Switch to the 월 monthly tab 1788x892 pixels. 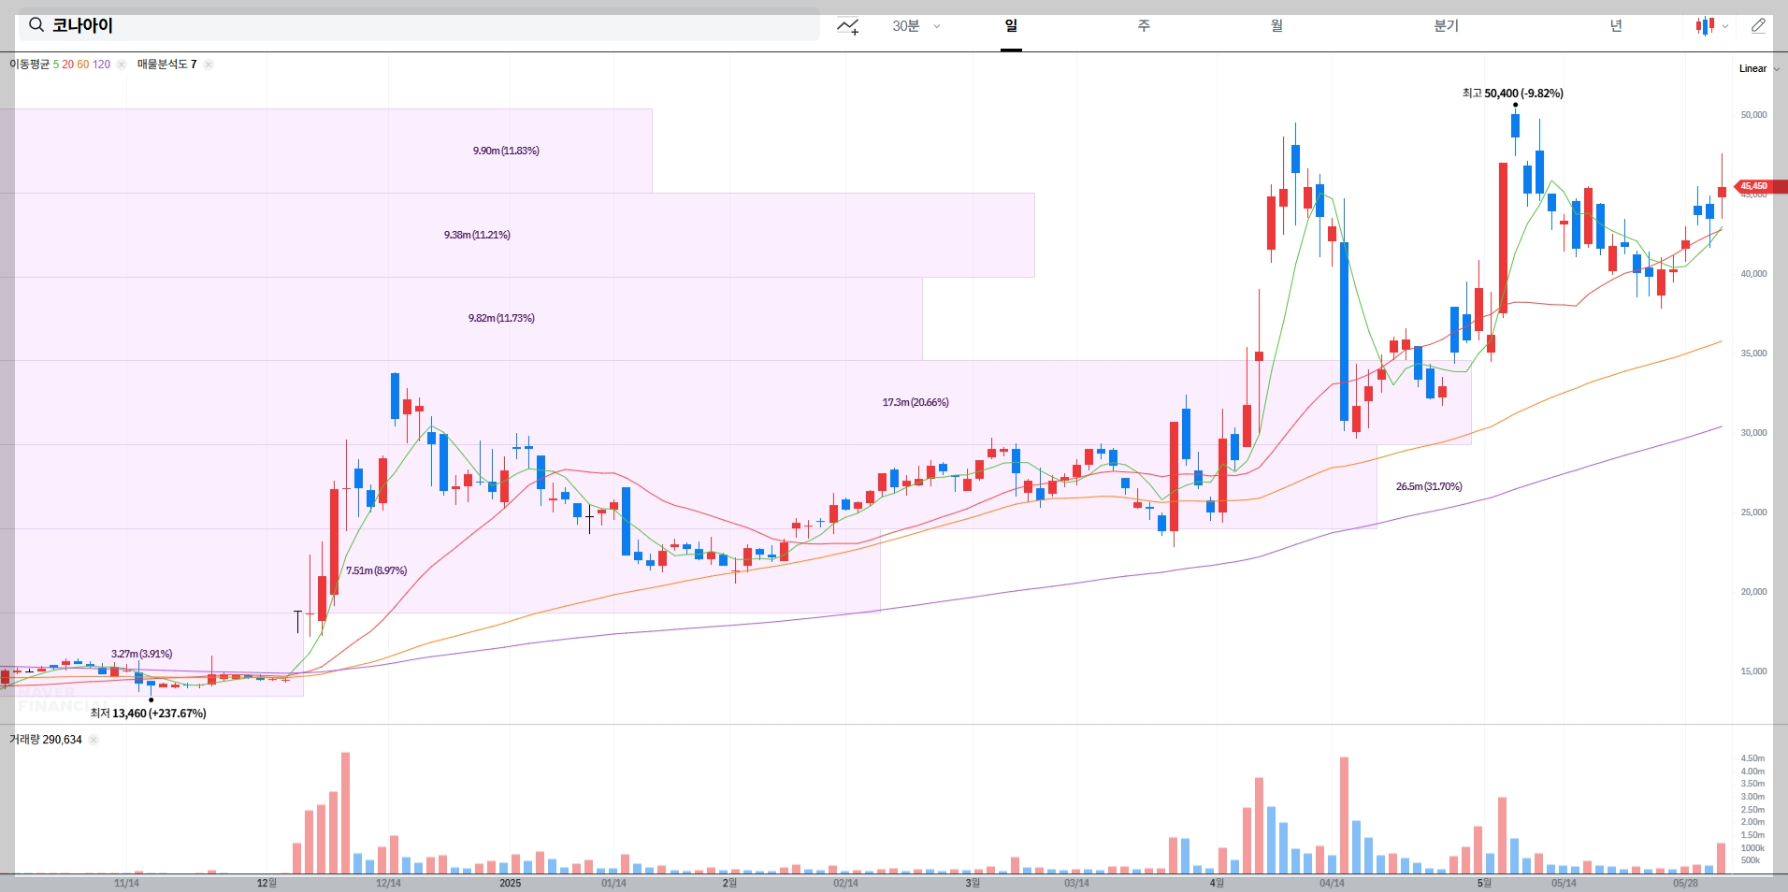(1277, 26)
